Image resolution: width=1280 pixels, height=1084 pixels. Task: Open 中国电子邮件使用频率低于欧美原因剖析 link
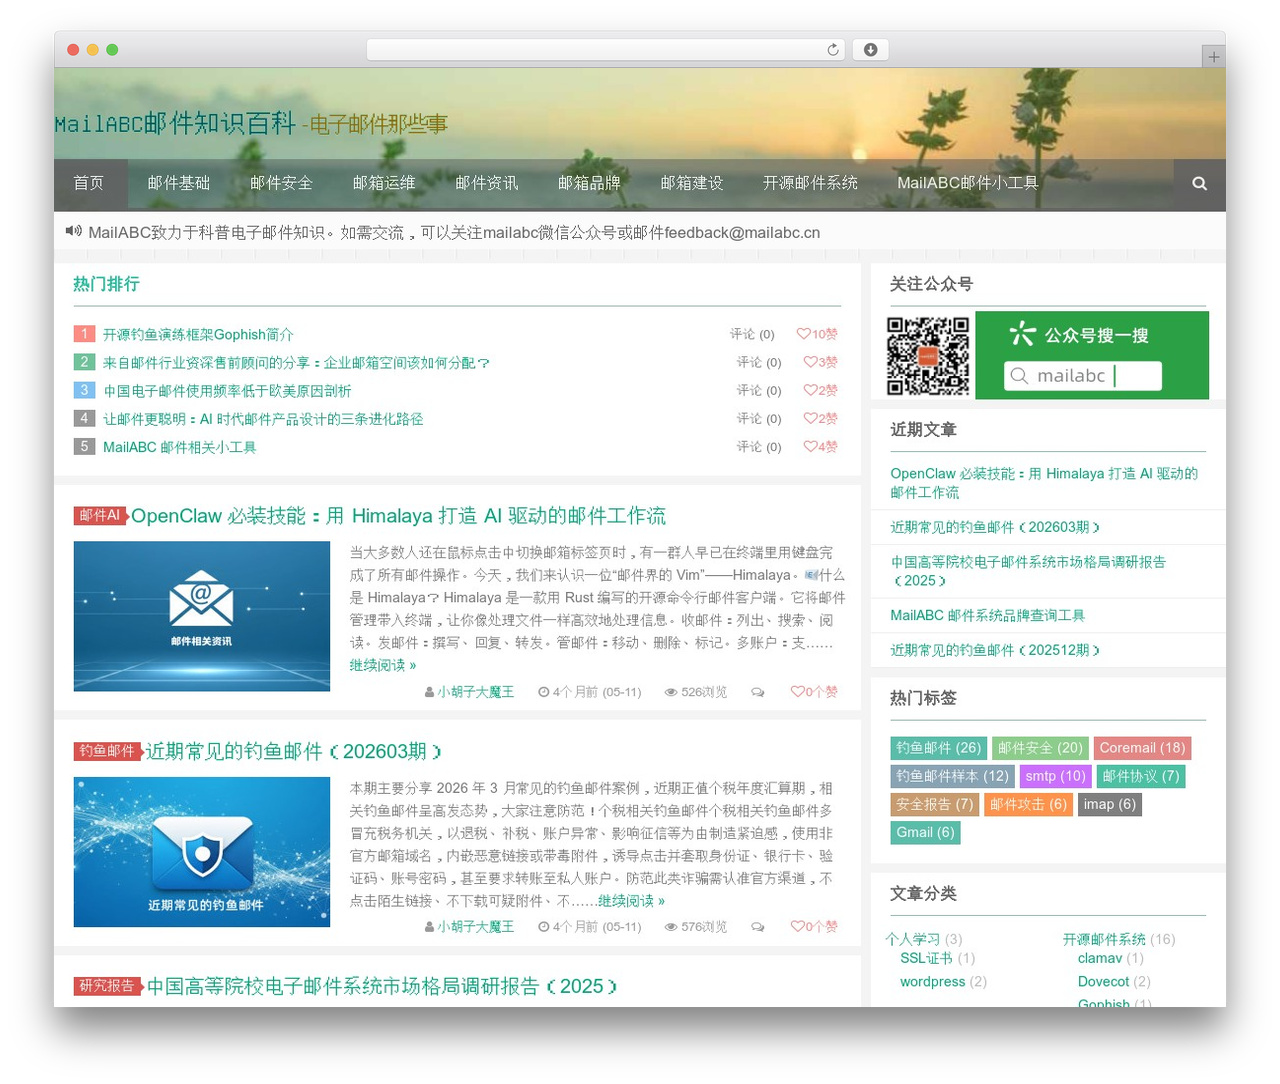227,391
